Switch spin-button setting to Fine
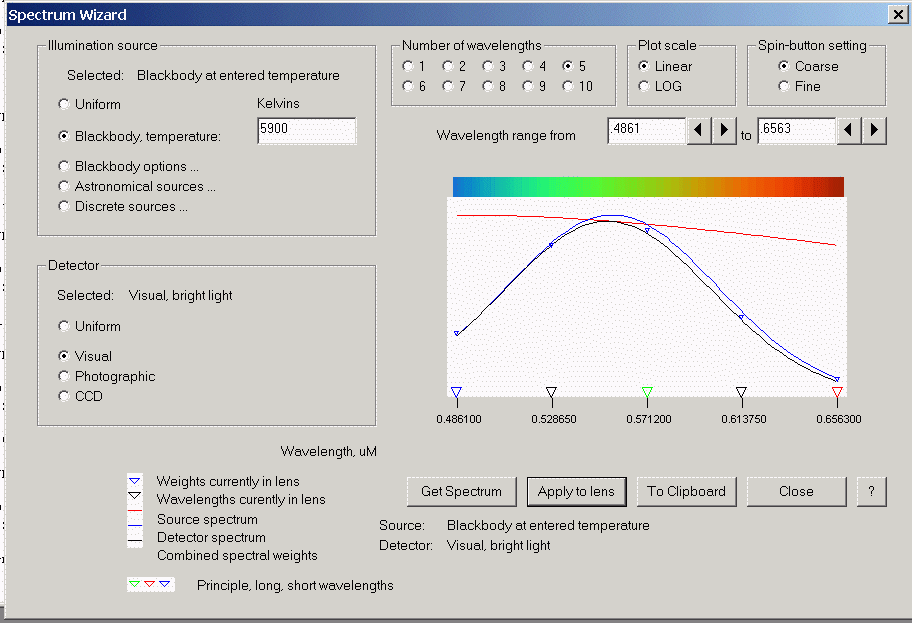This screenshot has height=623, width=912. [785, 86]
